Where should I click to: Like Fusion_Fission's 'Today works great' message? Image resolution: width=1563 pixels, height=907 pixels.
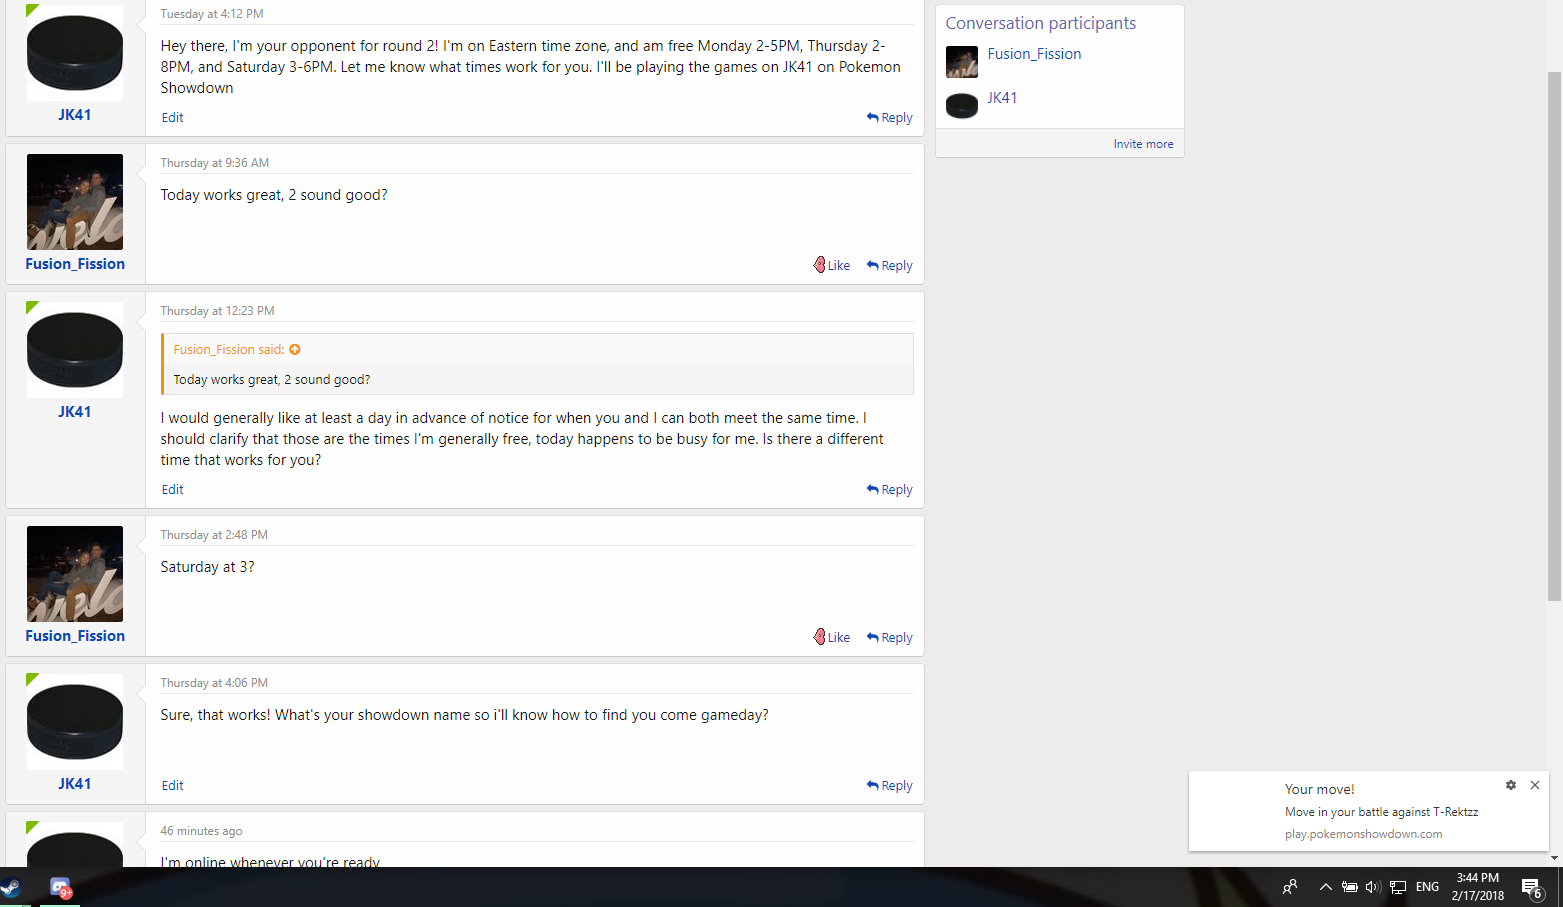(832, 265)
